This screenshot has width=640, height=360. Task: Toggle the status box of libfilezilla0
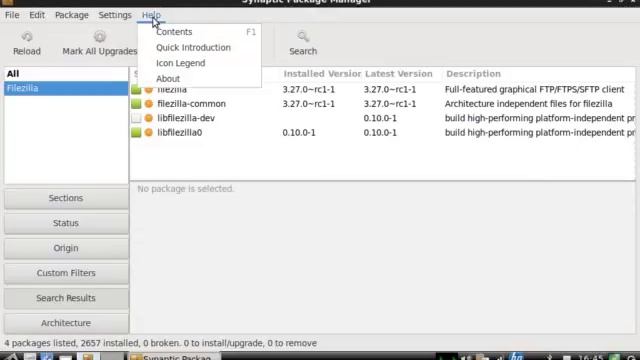click(136, 133)
